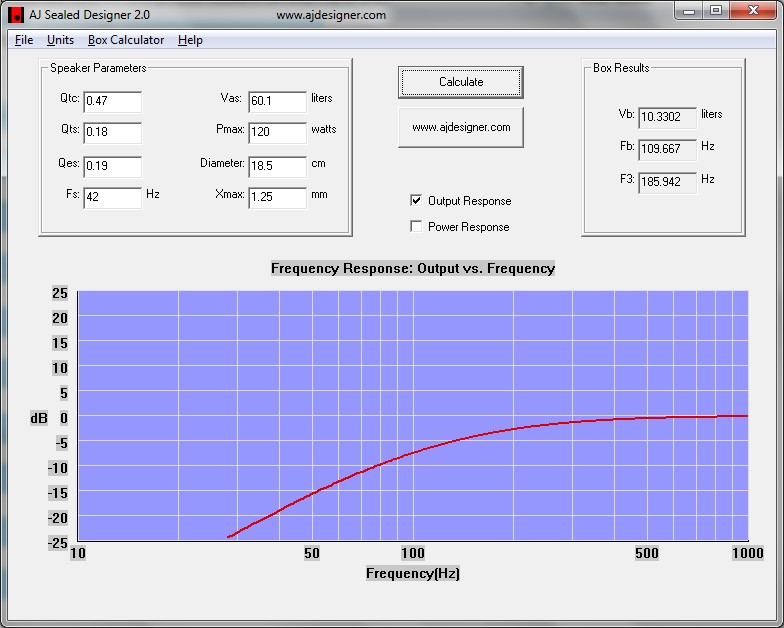The image size is (784, 628).
Task: Click the www.ajdesigner.com button
Action: click(x=461, y=128)
